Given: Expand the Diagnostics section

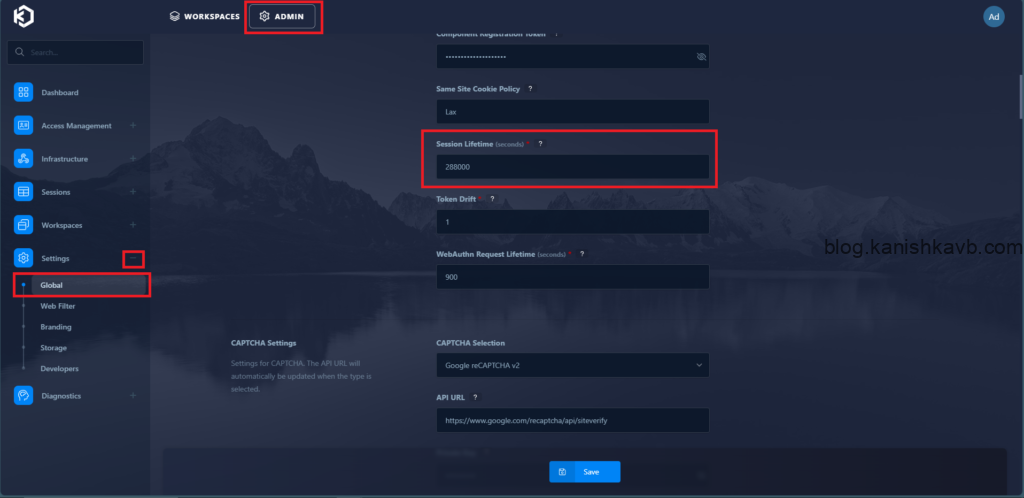Looking at the screenshot, I should click(133, 396).
